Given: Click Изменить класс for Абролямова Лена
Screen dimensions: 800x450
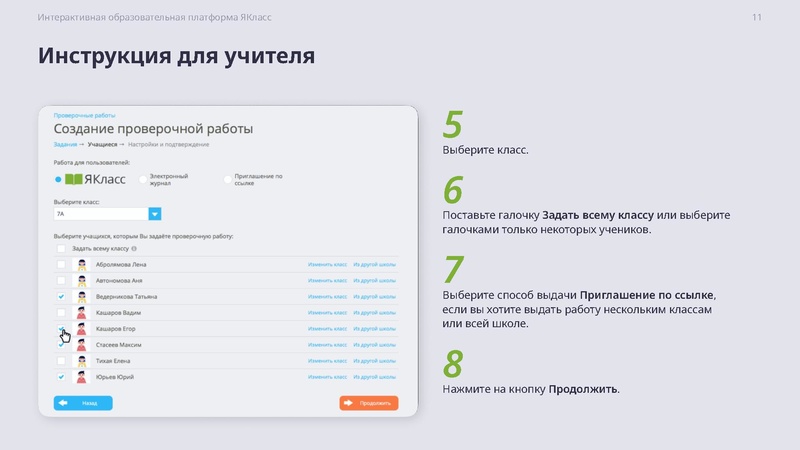Looking at the screenshot, I should (328, 264).
